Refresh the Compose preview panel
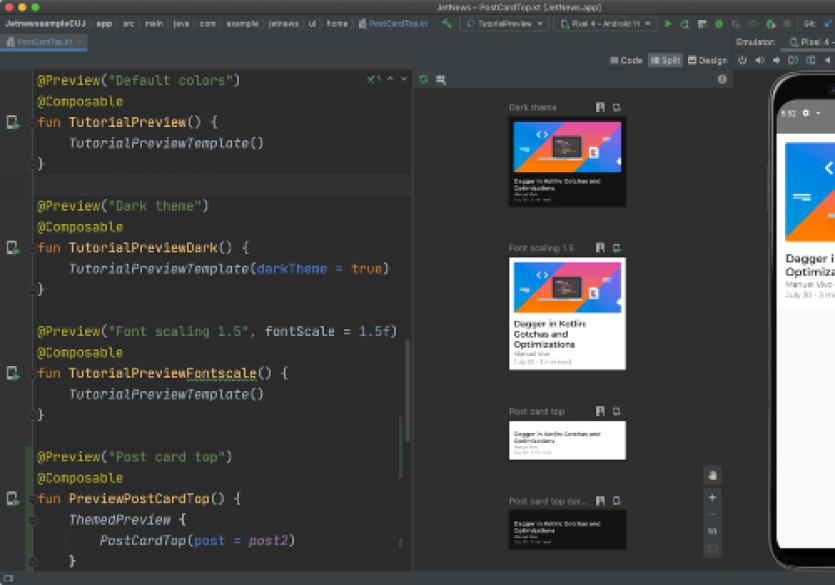835x585 pixels. click(424, 79)
